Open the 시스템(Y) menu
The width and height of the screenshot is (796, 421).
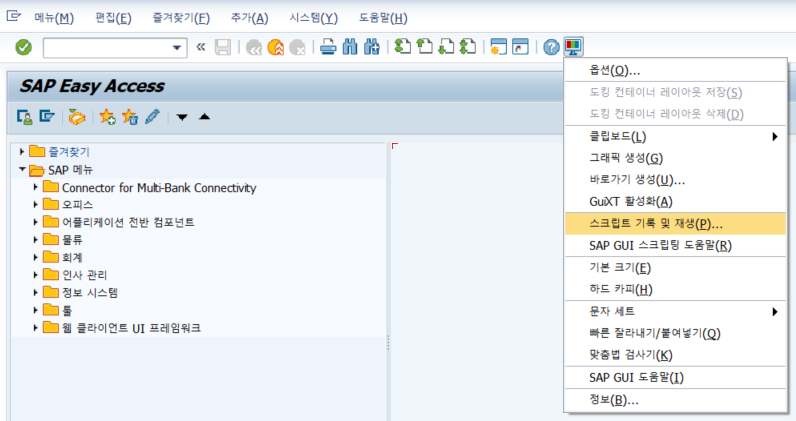point(313,18)
